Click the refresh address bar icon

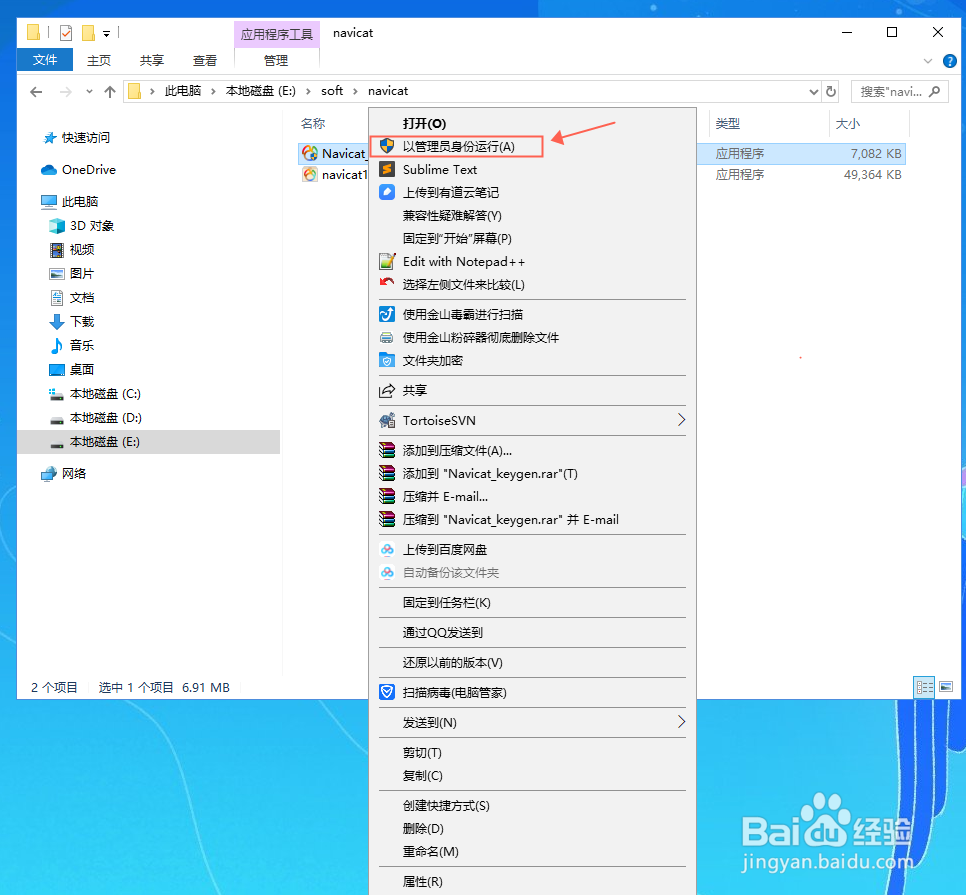click(831, 91)
